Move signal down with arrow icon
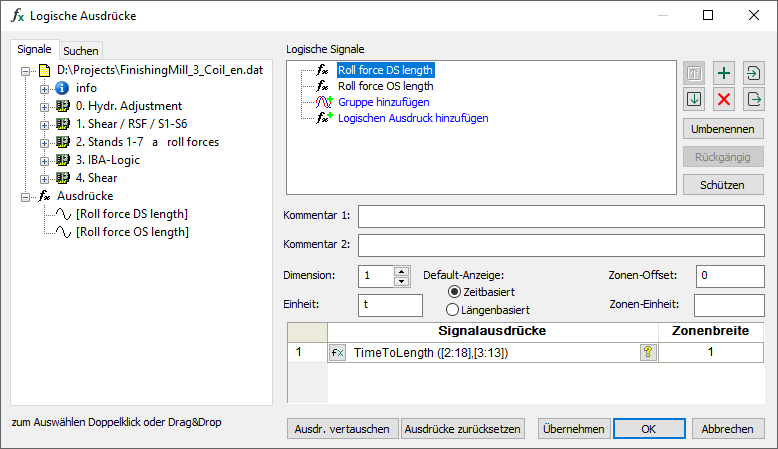The height and width of the screenshot is (449, 778). (695, 99)
